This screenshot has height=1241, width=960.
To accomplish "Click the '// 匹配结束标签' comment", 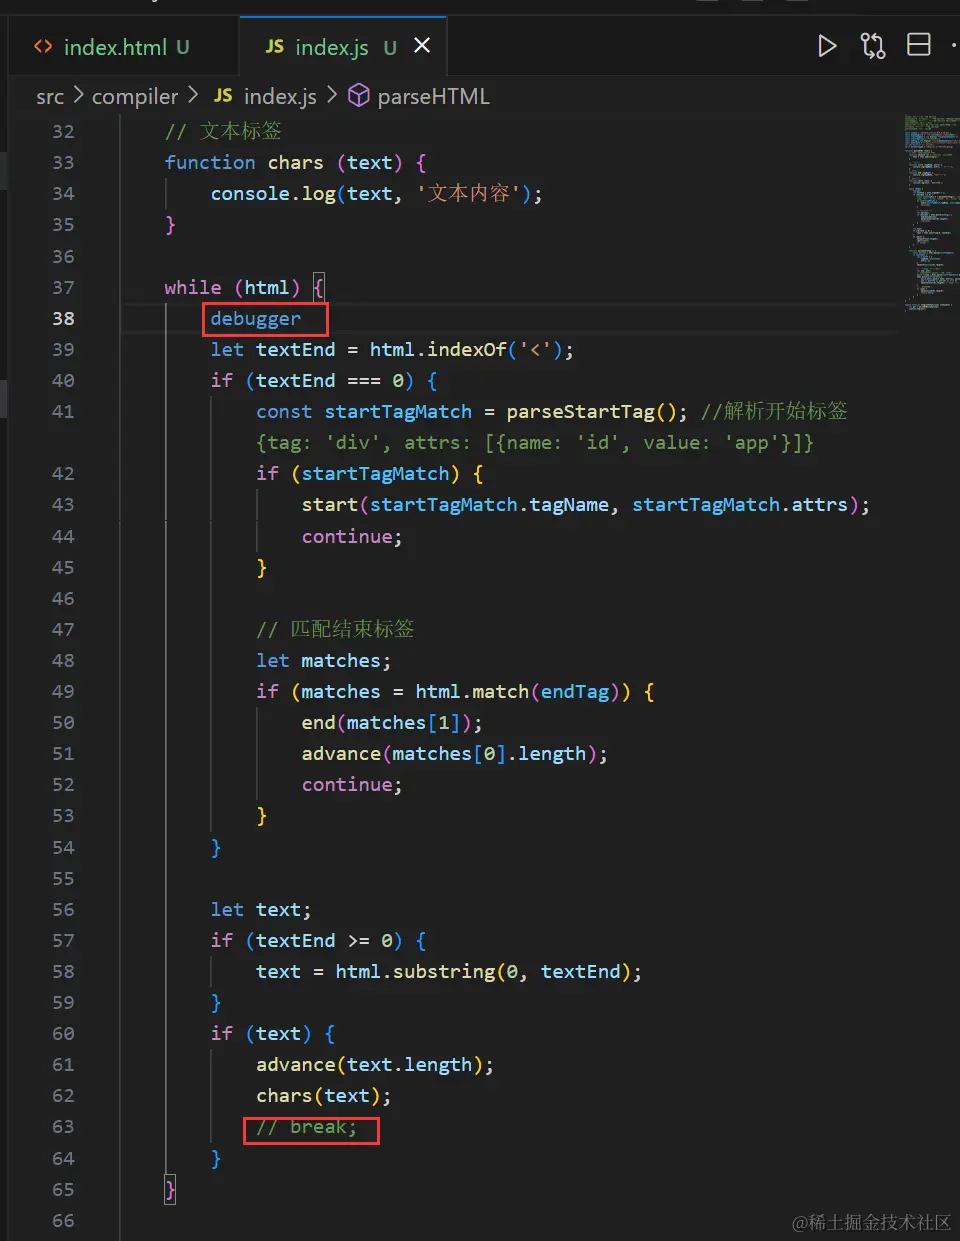I will (x=335, y=629).
